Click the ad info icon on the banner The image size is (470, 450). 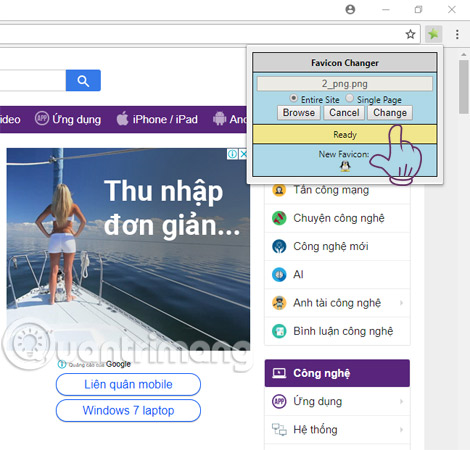pos(232,154)
